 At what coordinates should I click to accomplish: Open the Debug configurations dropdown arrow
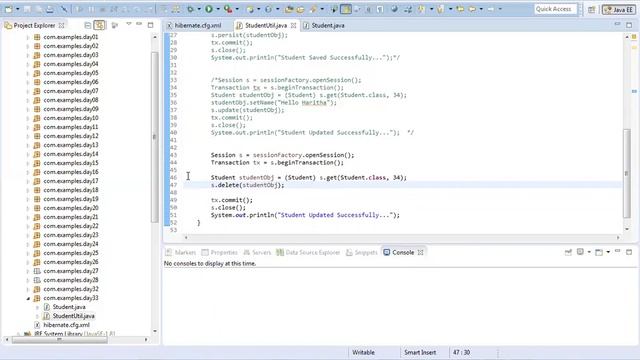point(199,9)
